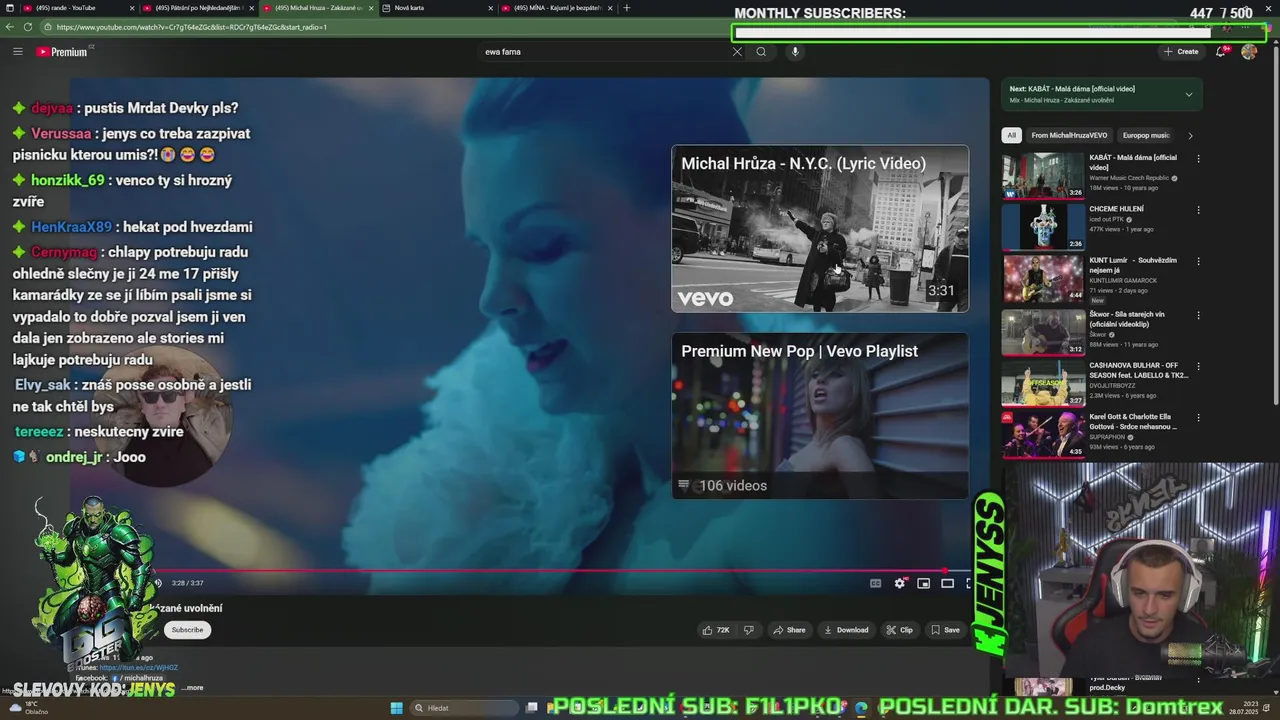Open the YouTube hamburger guide menu
1280x720 pixels.
click(x=17, y=51)
